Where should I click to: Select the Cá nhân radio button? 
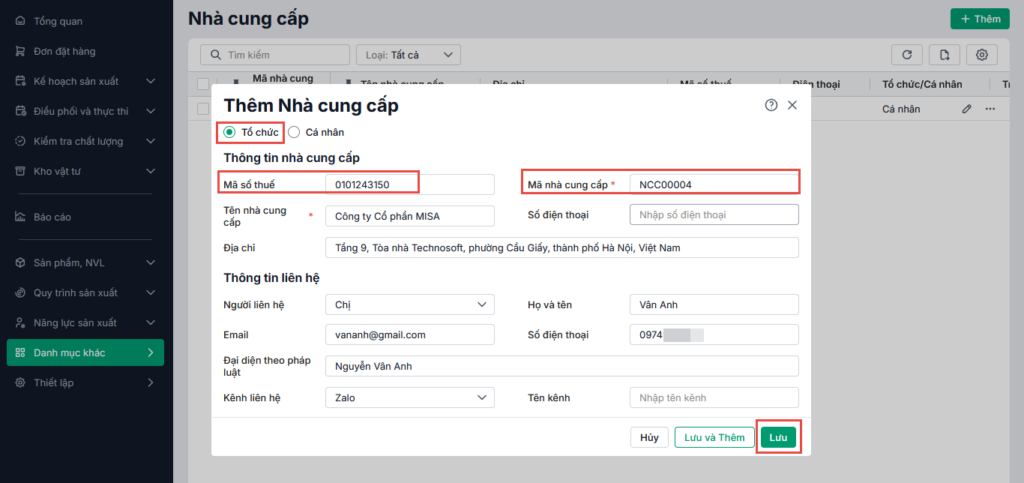[294, 132]
